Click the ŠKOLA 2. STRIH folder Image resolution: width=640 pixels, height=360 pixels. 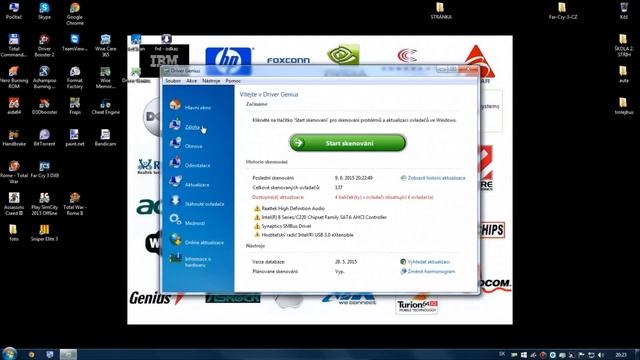623,45
